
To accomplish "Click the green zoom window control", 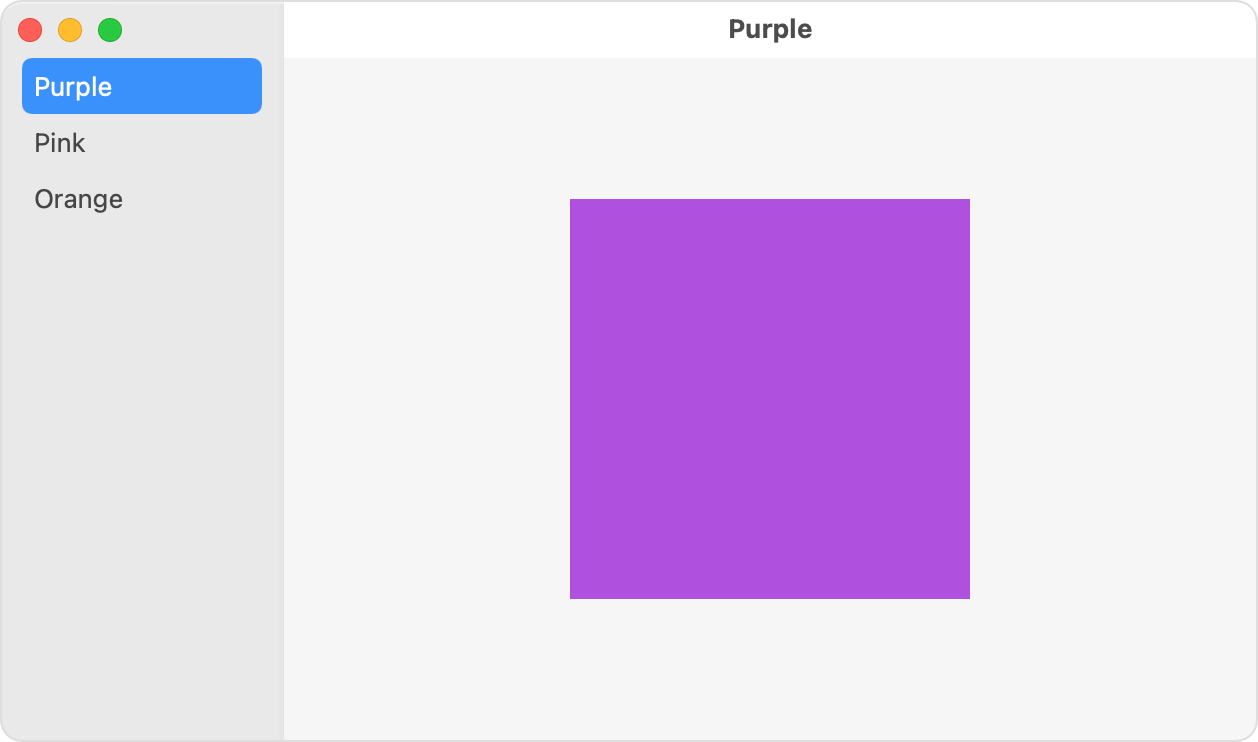I will pyautogui.click(x=110, y=30).
